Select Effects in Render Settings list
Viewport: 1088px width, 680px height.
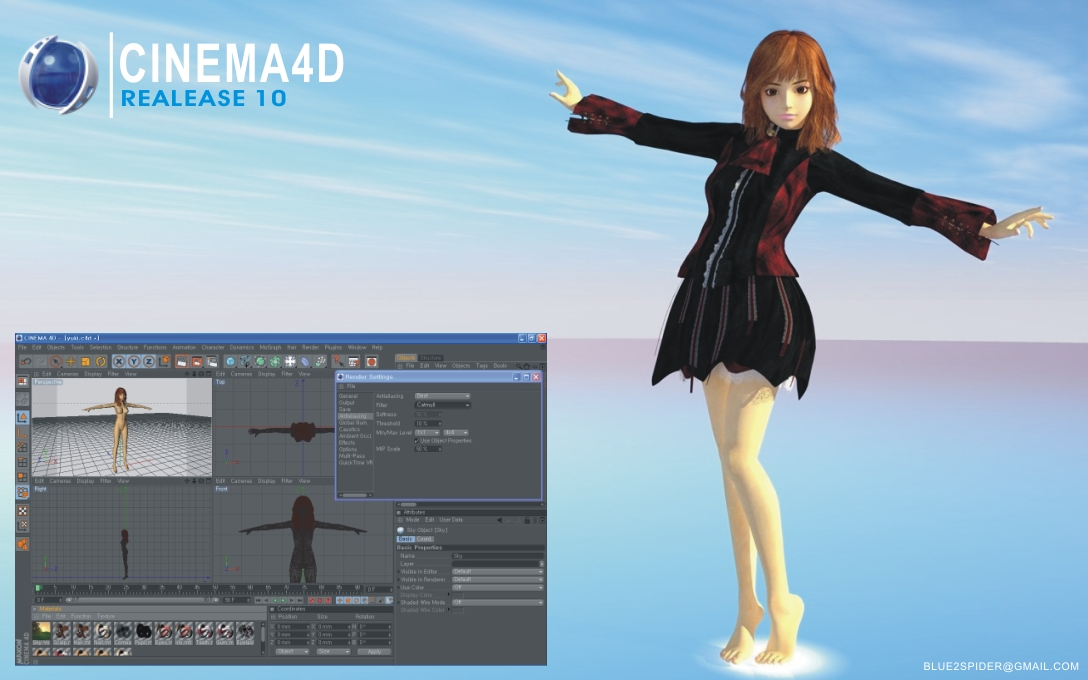tap(346, 443)
